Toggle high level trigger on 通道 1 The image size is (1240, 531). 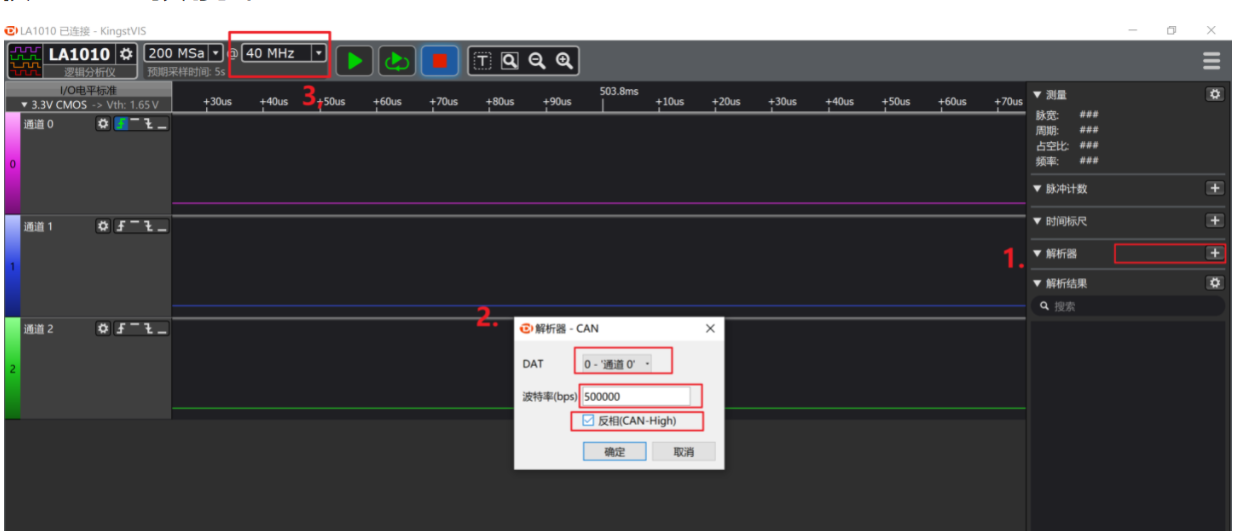click(133, 226)
